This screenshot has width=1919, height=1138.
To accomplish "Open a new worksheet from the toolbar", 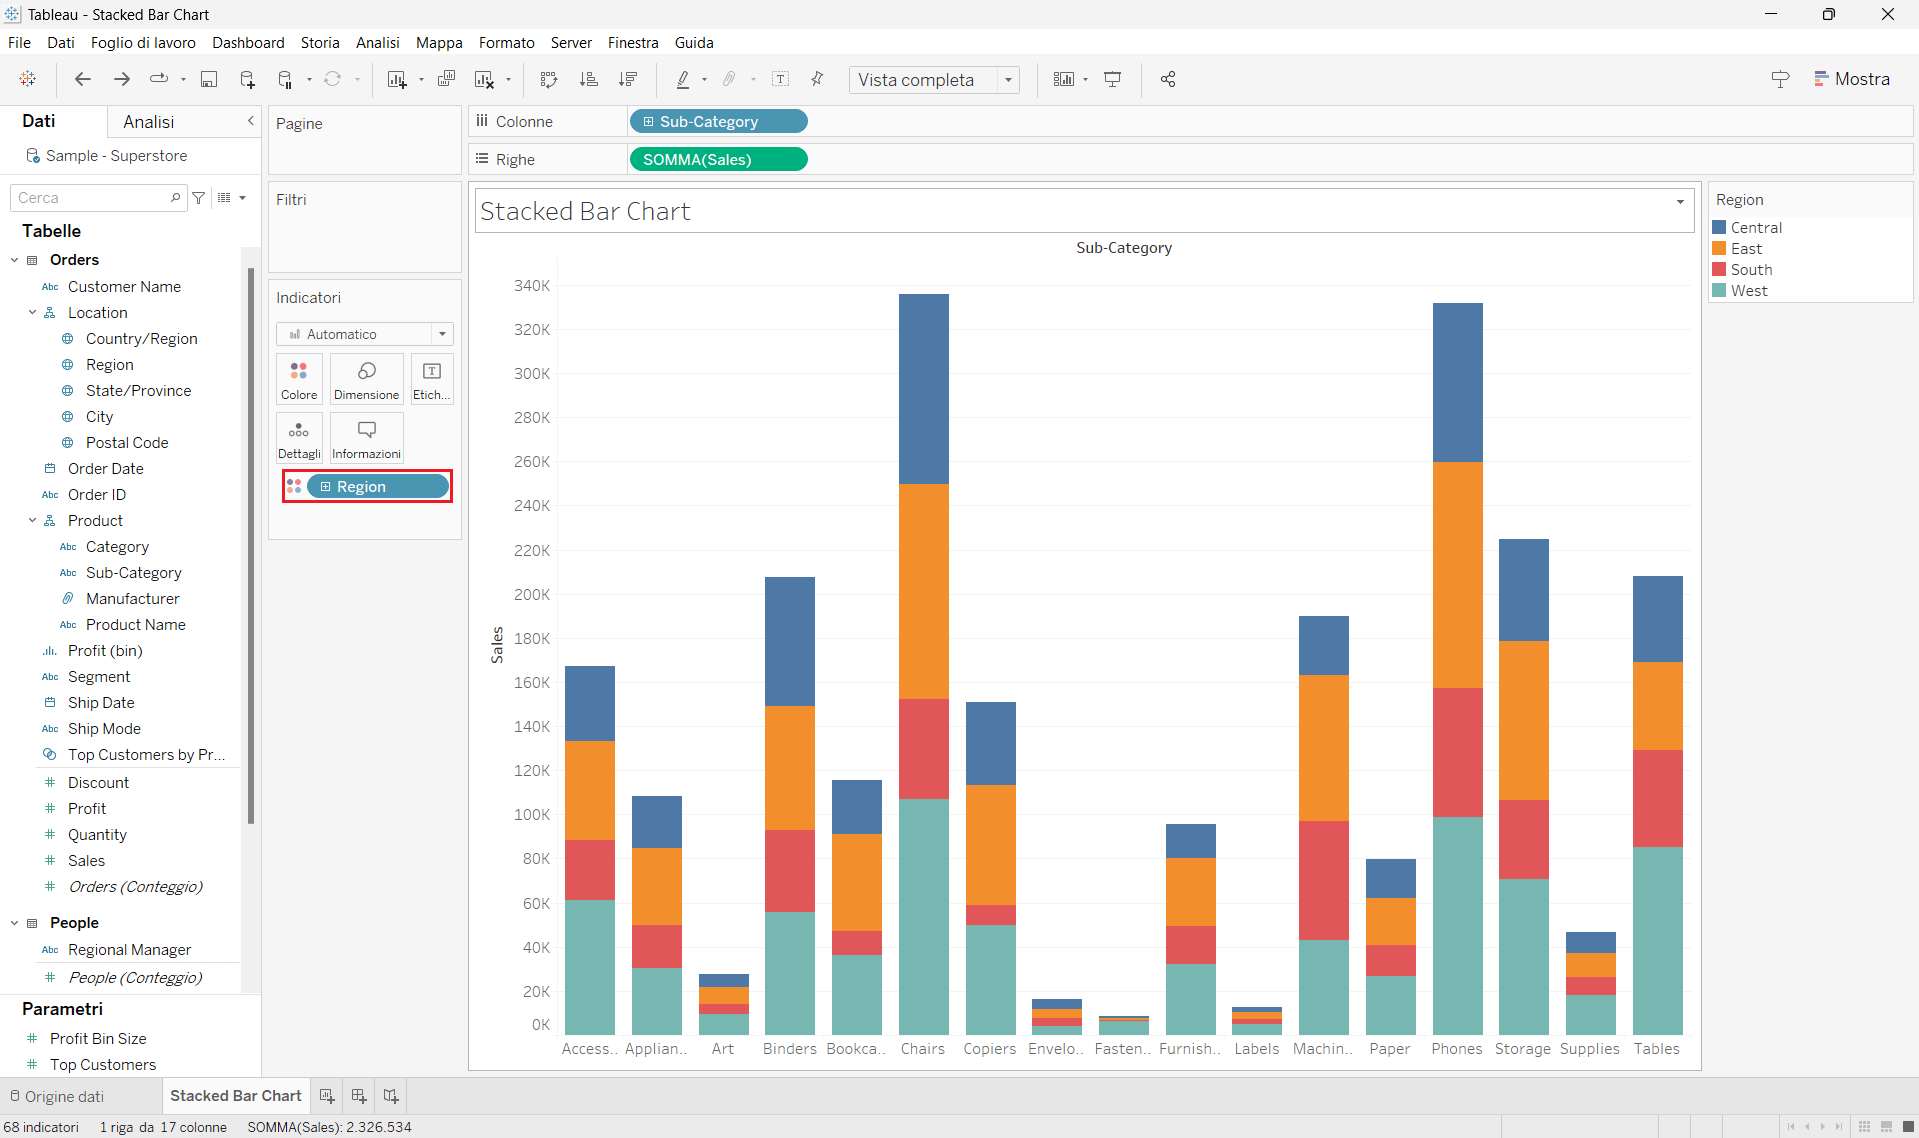I will click(398, 79).
